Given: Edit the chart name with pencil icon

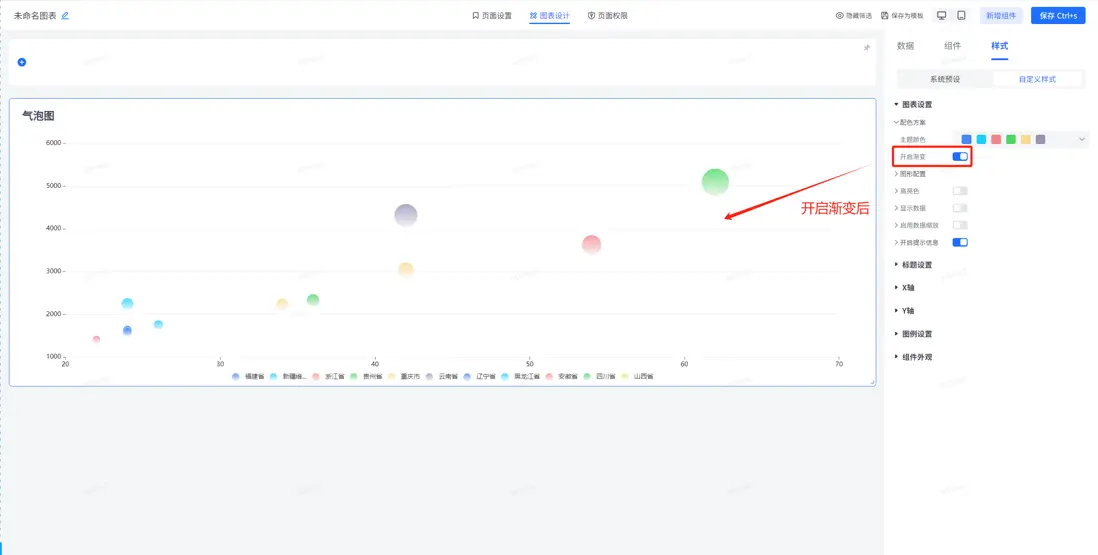Looking at the screenshot, I should 65,15.
